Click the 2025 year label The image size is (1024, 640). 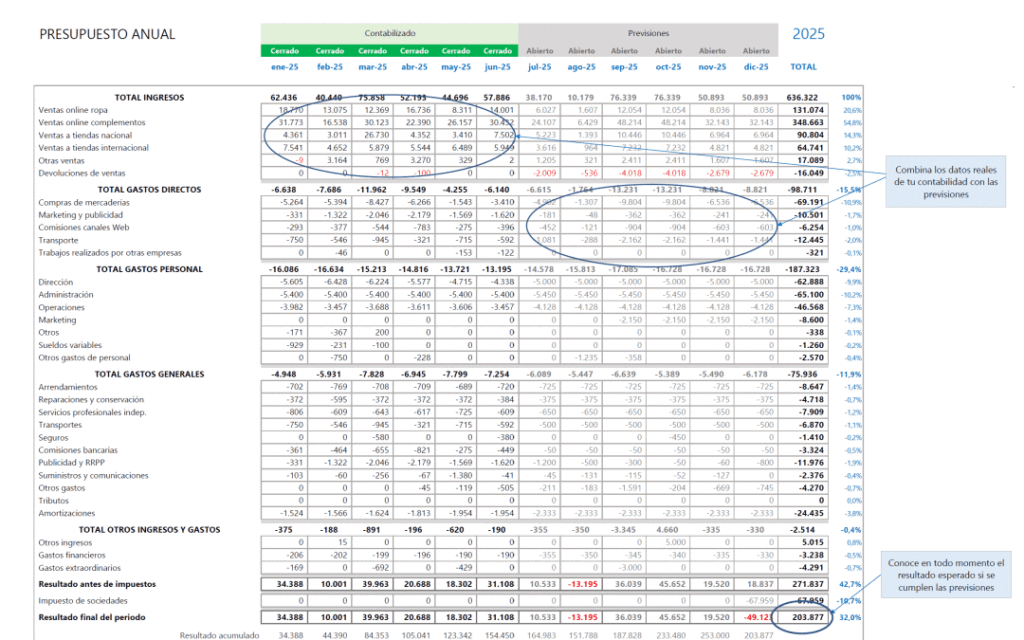[x=808, y=33]
